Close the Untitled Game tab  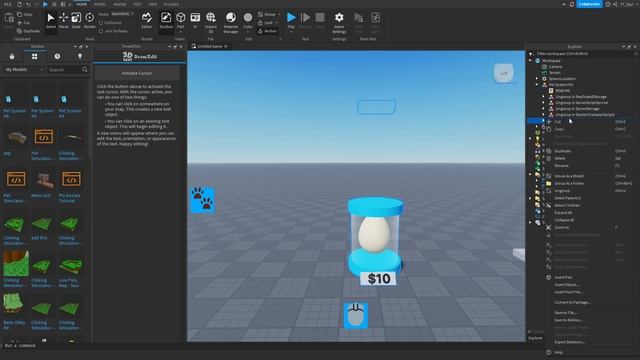click(226, 47)
